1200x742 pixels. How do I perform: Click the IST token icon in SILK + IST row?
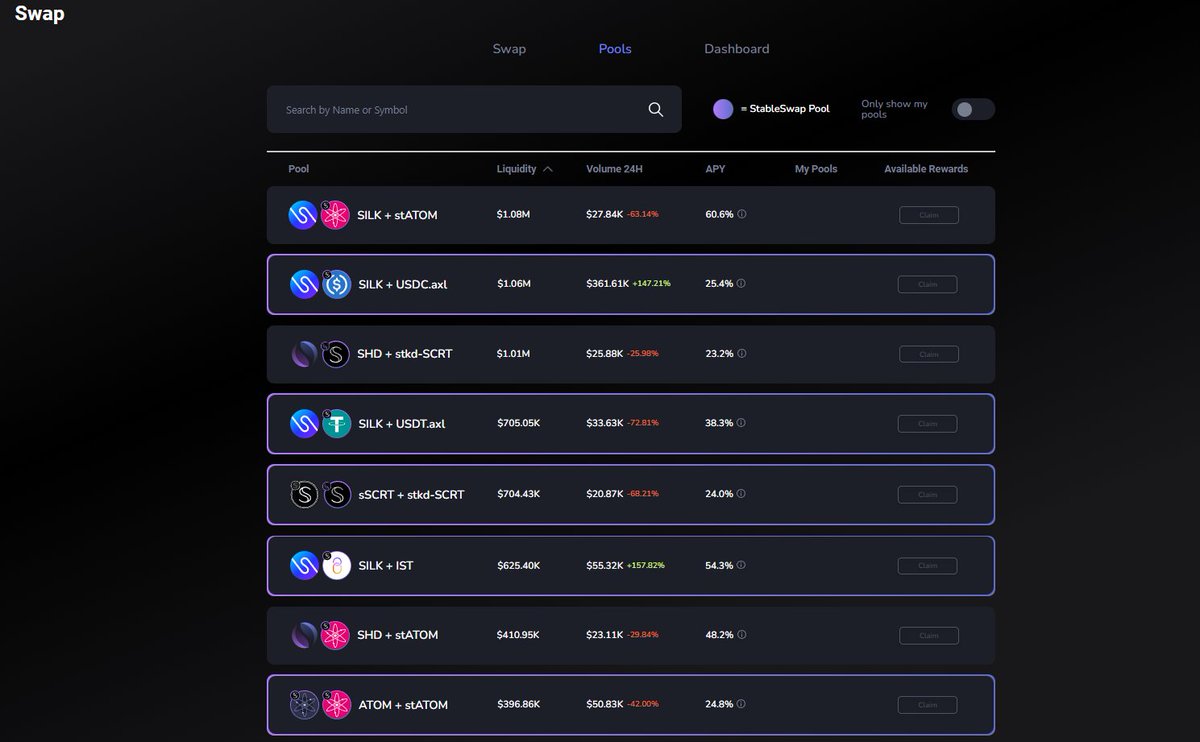click(336, 565)
